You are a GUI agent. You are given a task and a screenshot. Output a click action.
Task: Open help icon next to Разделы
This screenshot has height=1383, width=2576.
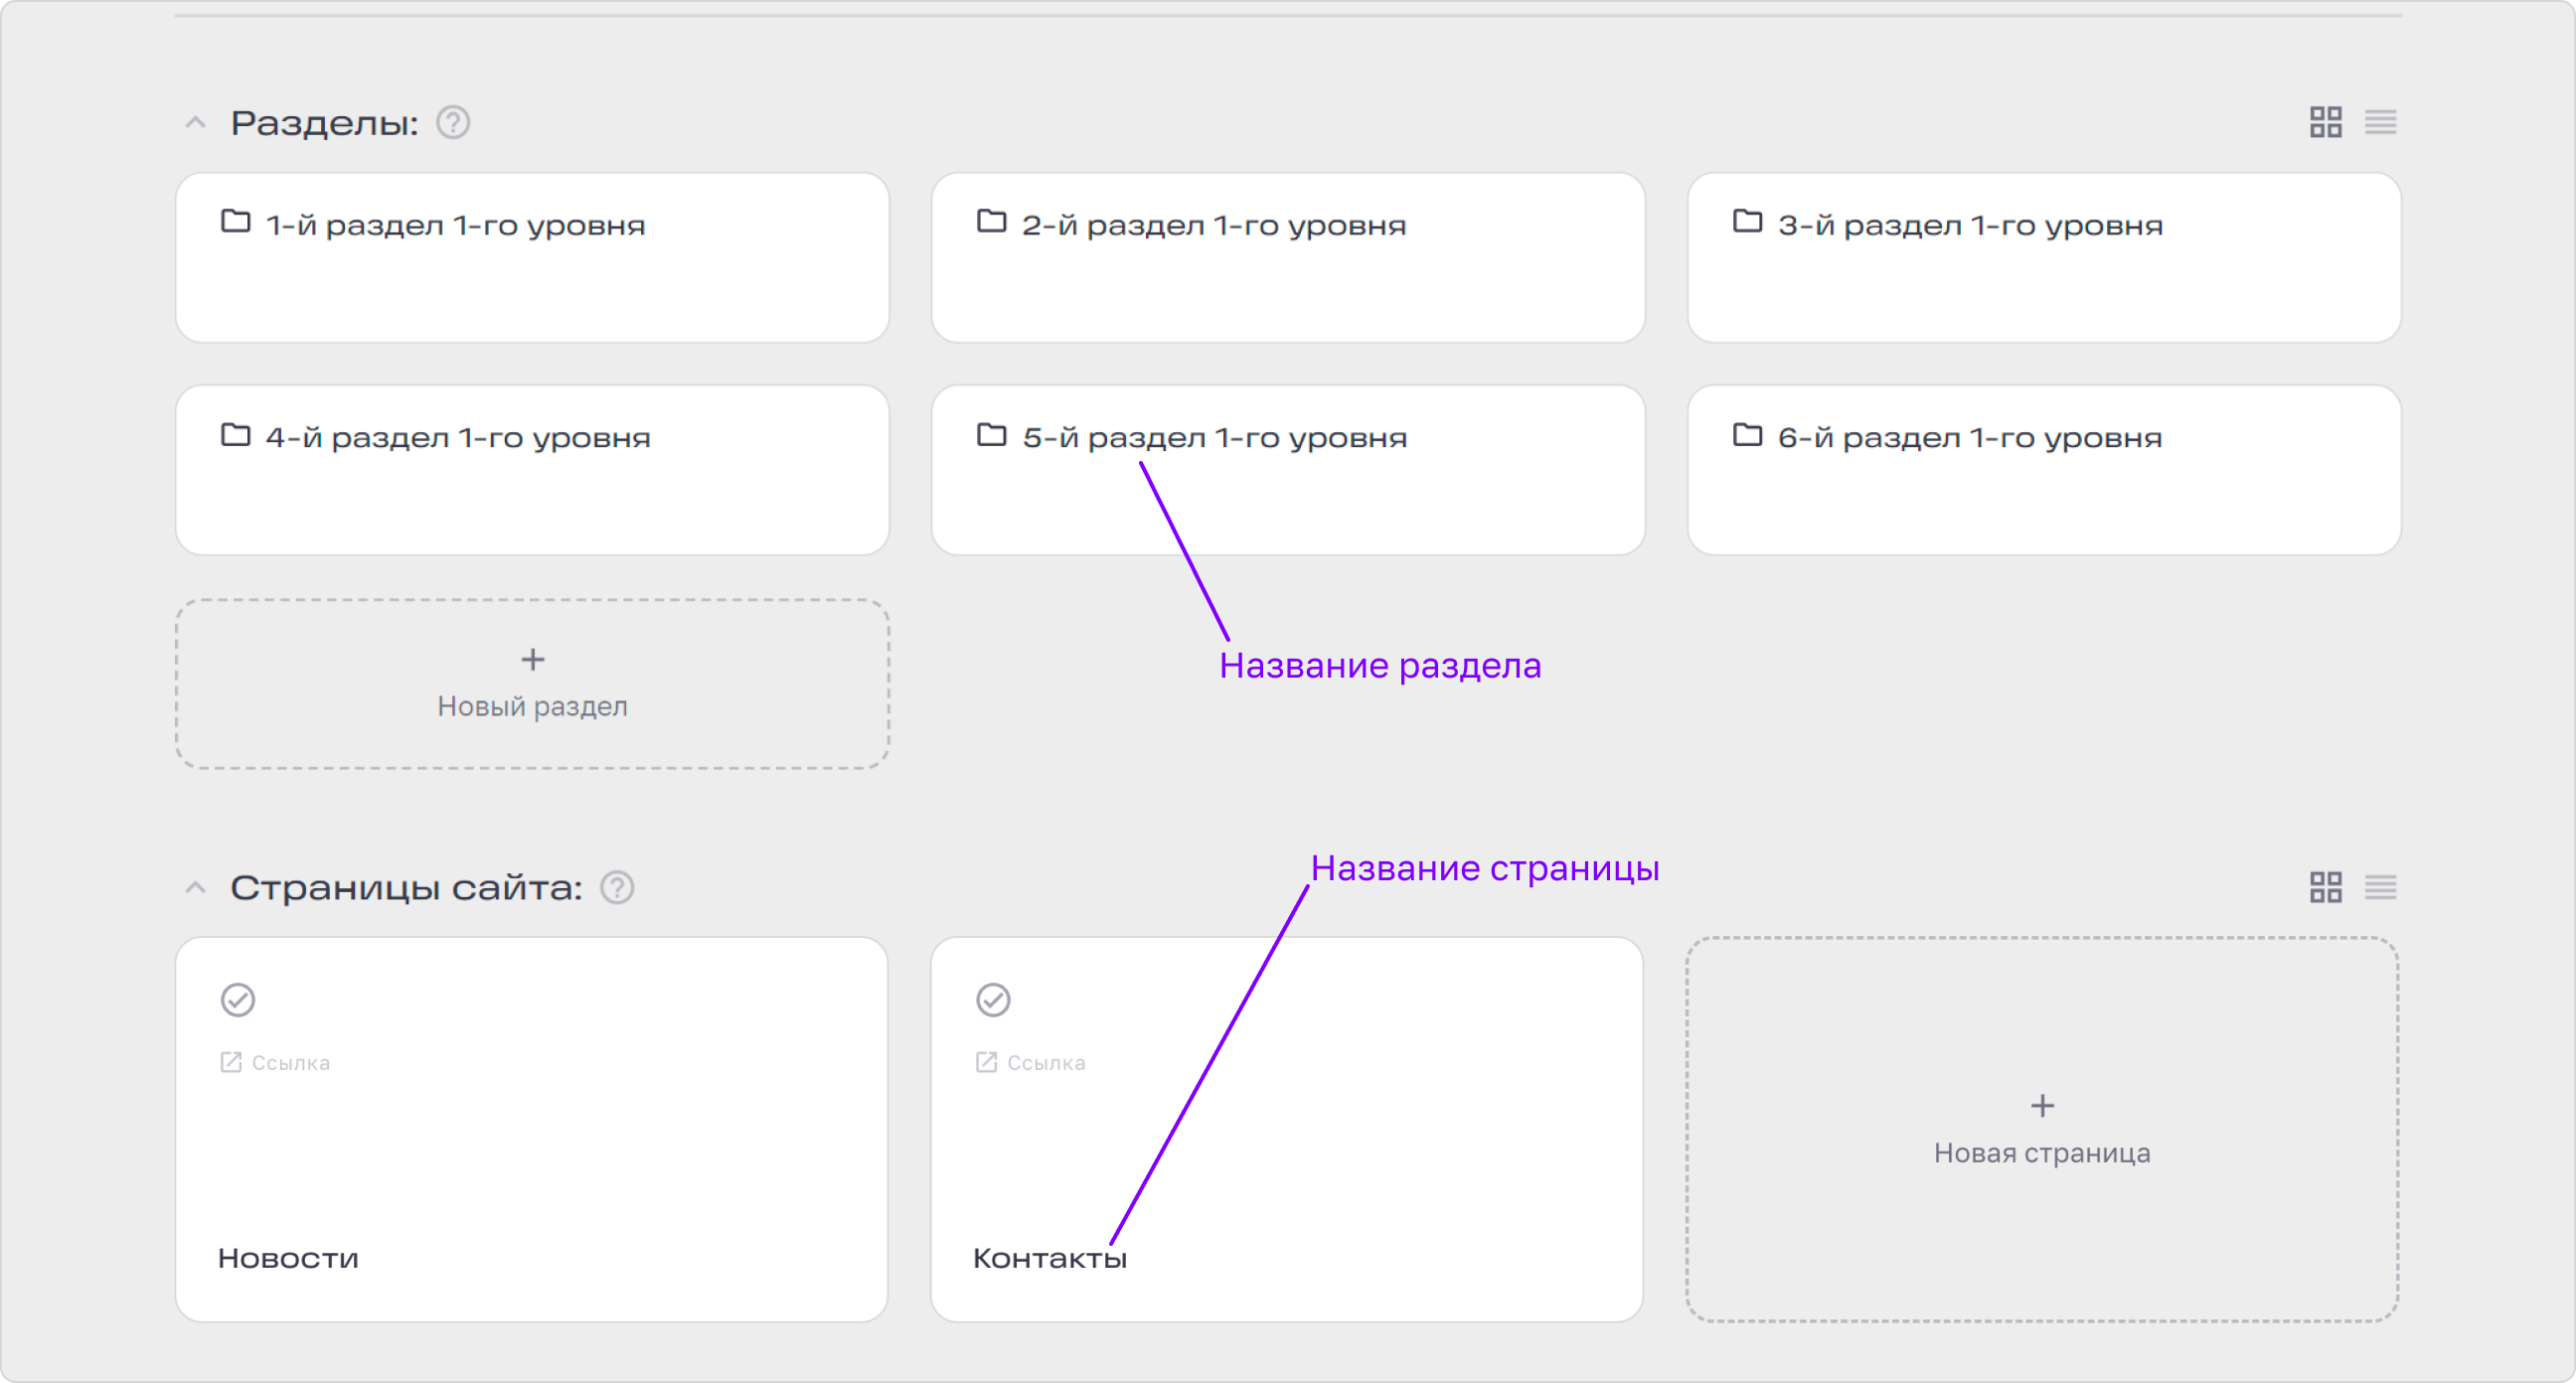pos(453,122)
